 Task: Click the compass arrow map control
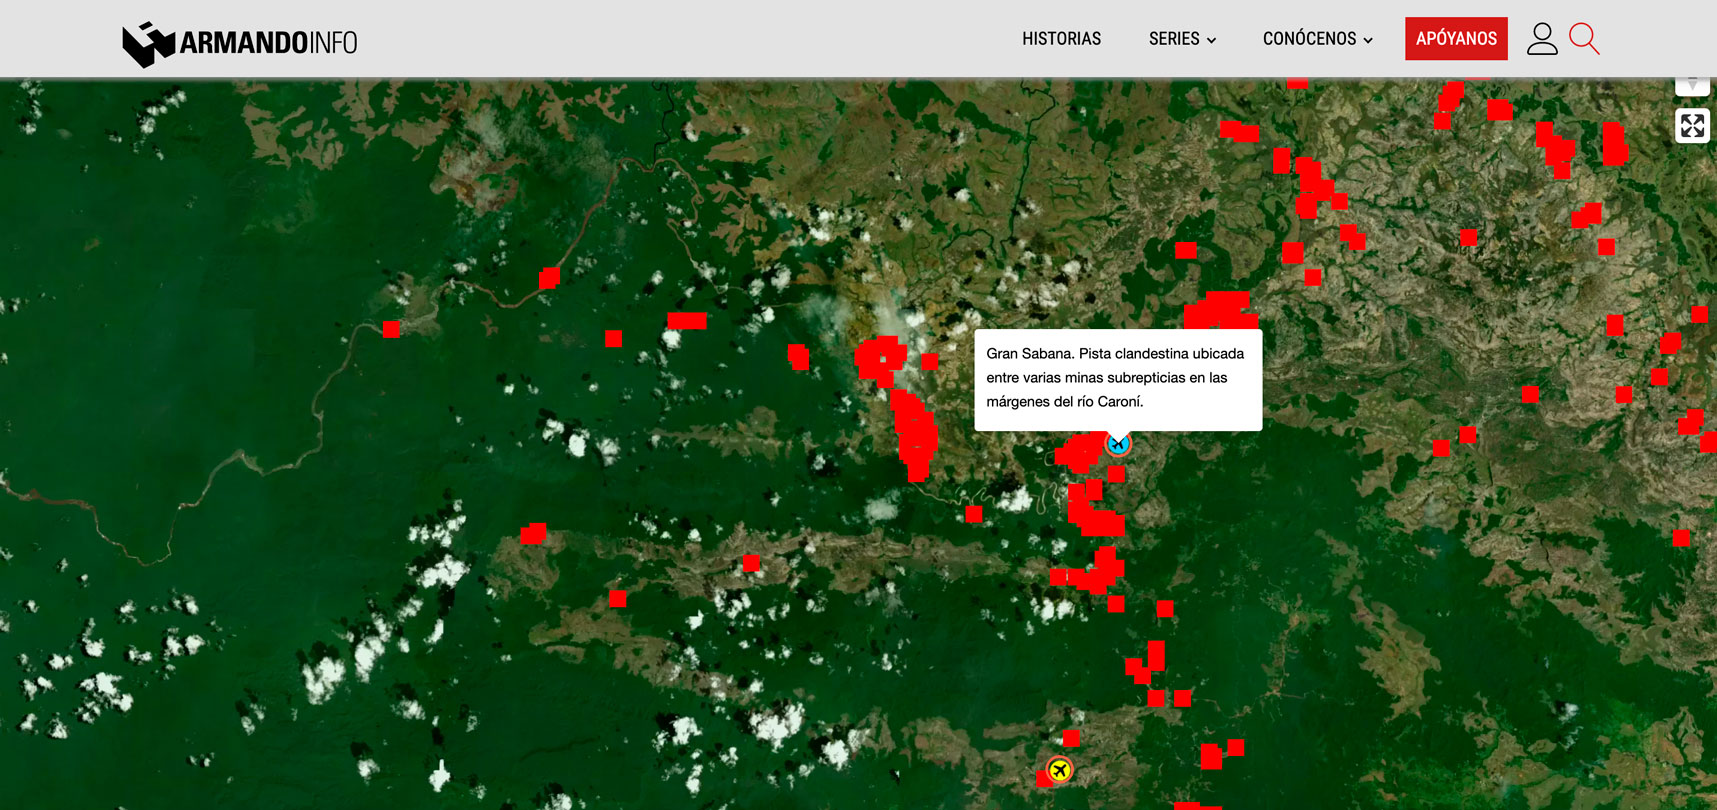point(1691,85)
